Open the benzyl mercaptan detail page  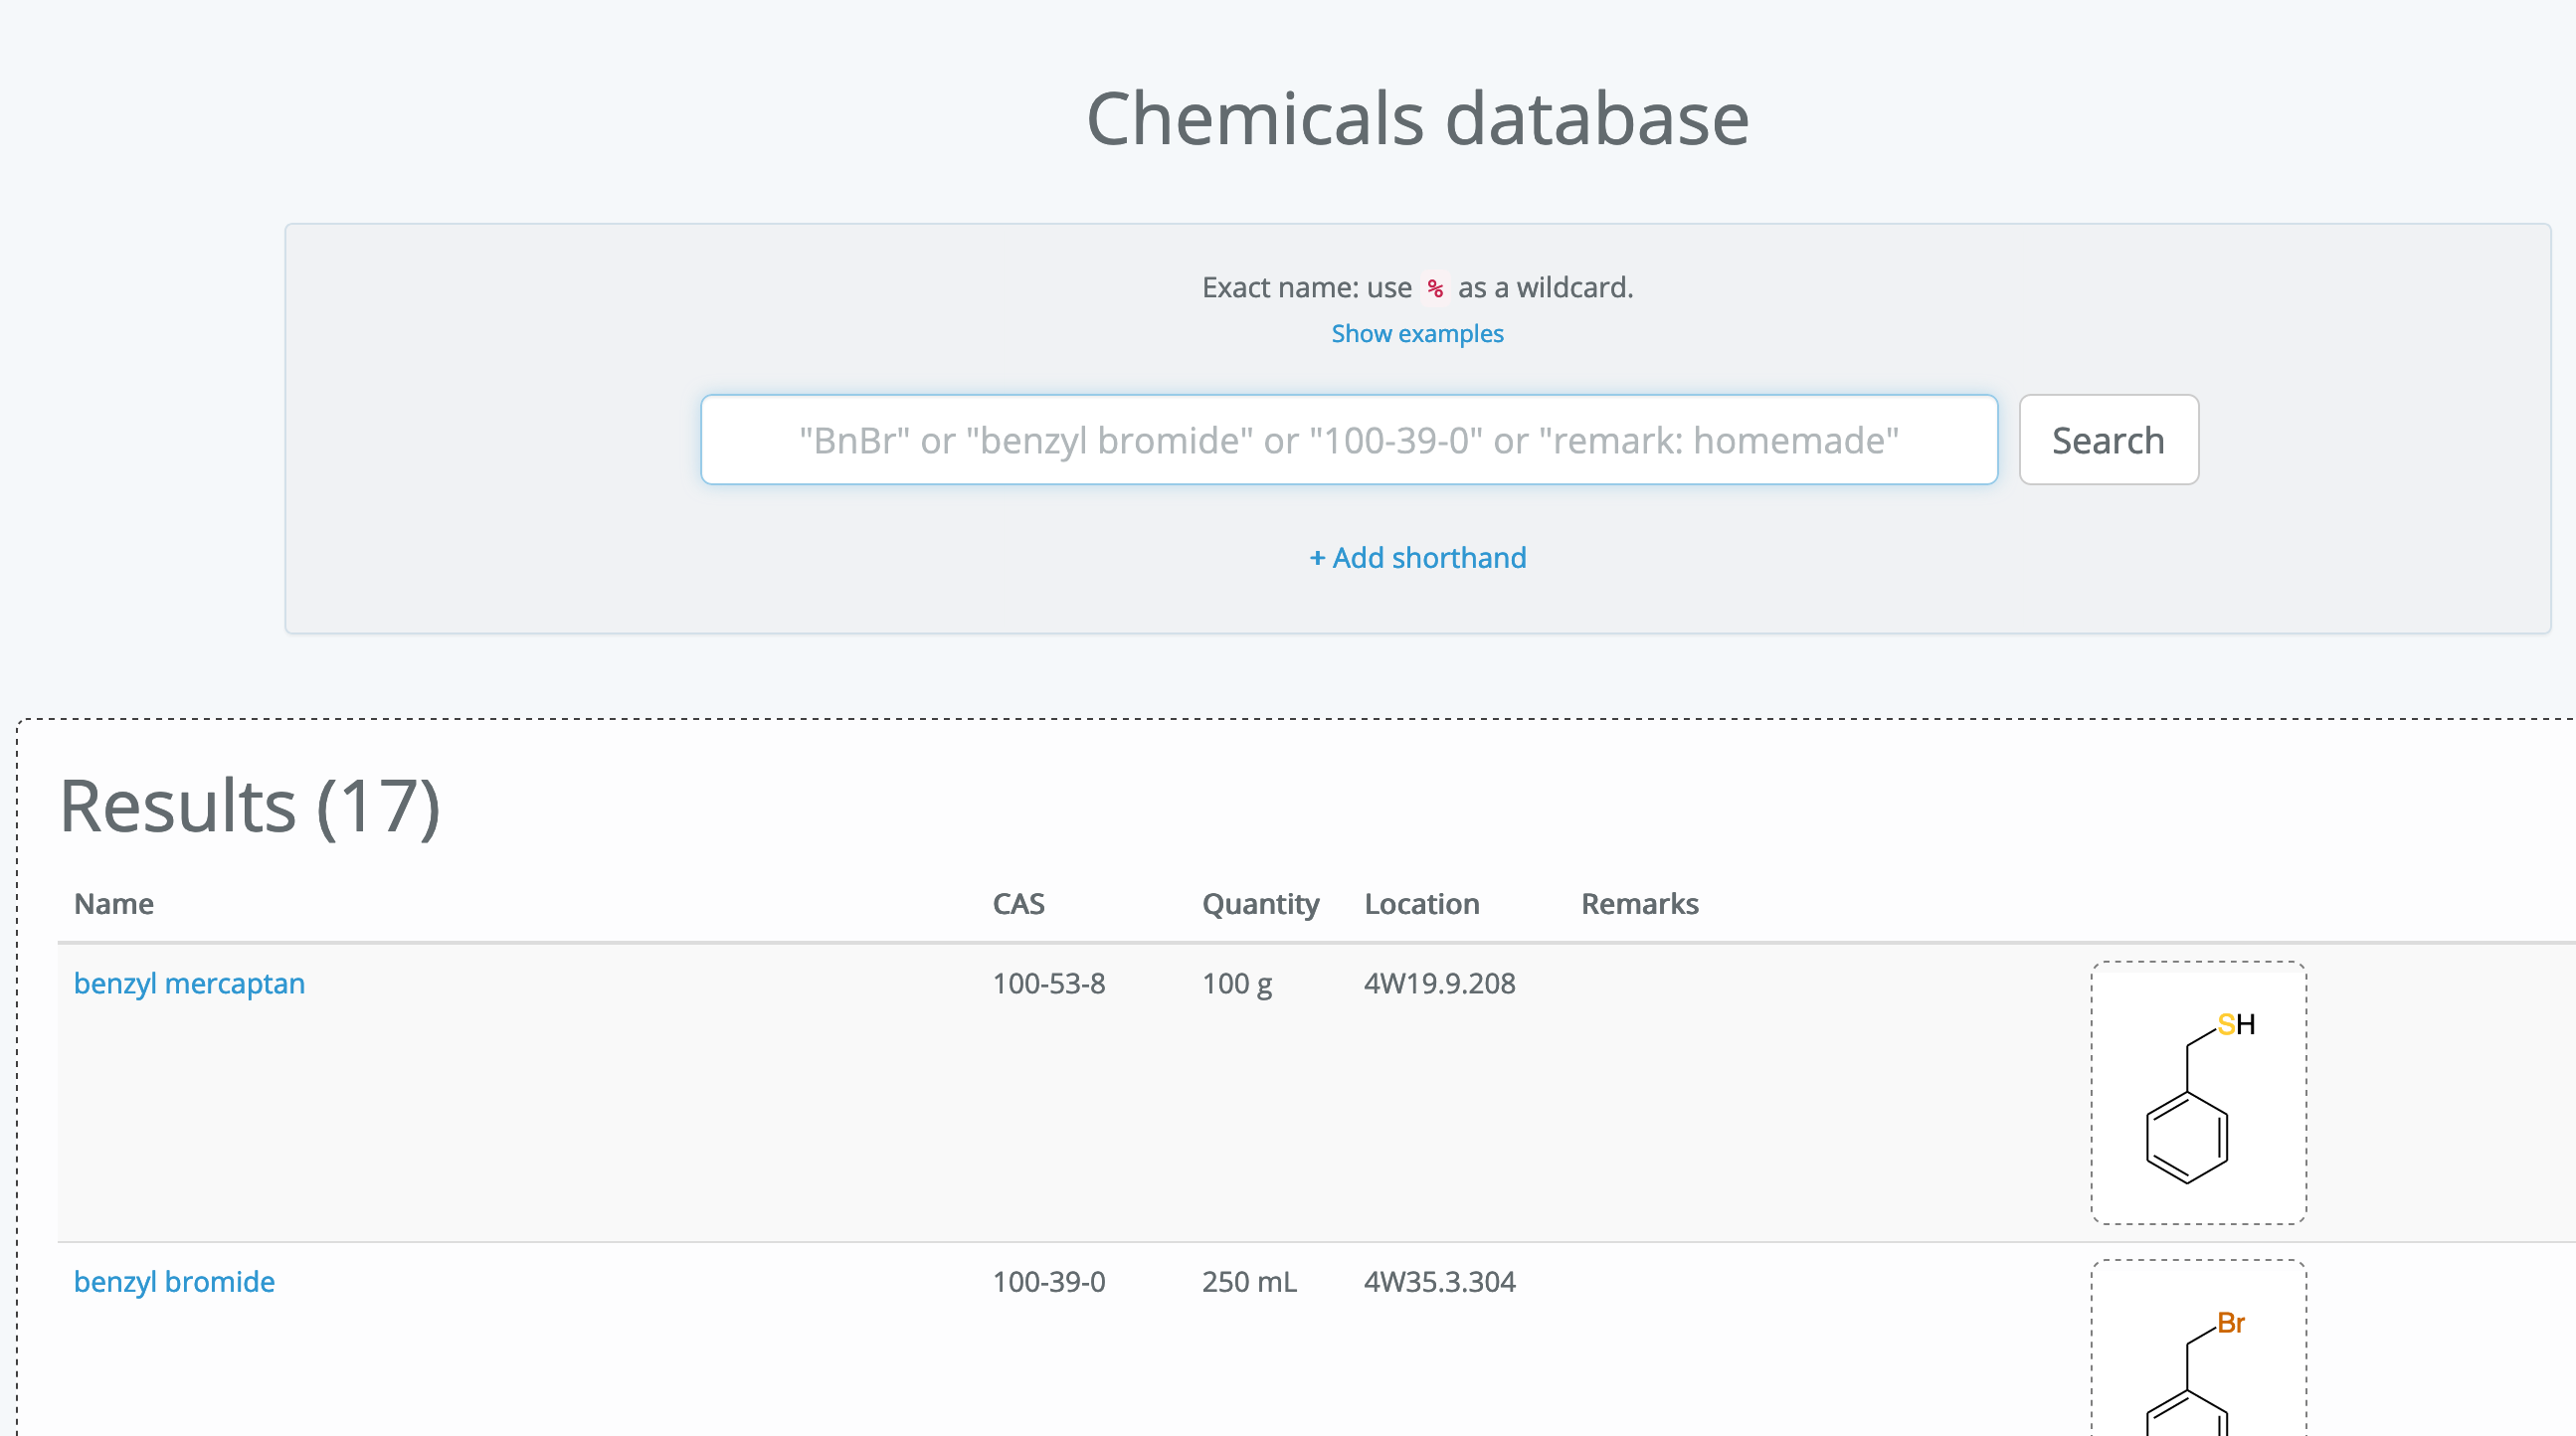click(x=189, y=983)
